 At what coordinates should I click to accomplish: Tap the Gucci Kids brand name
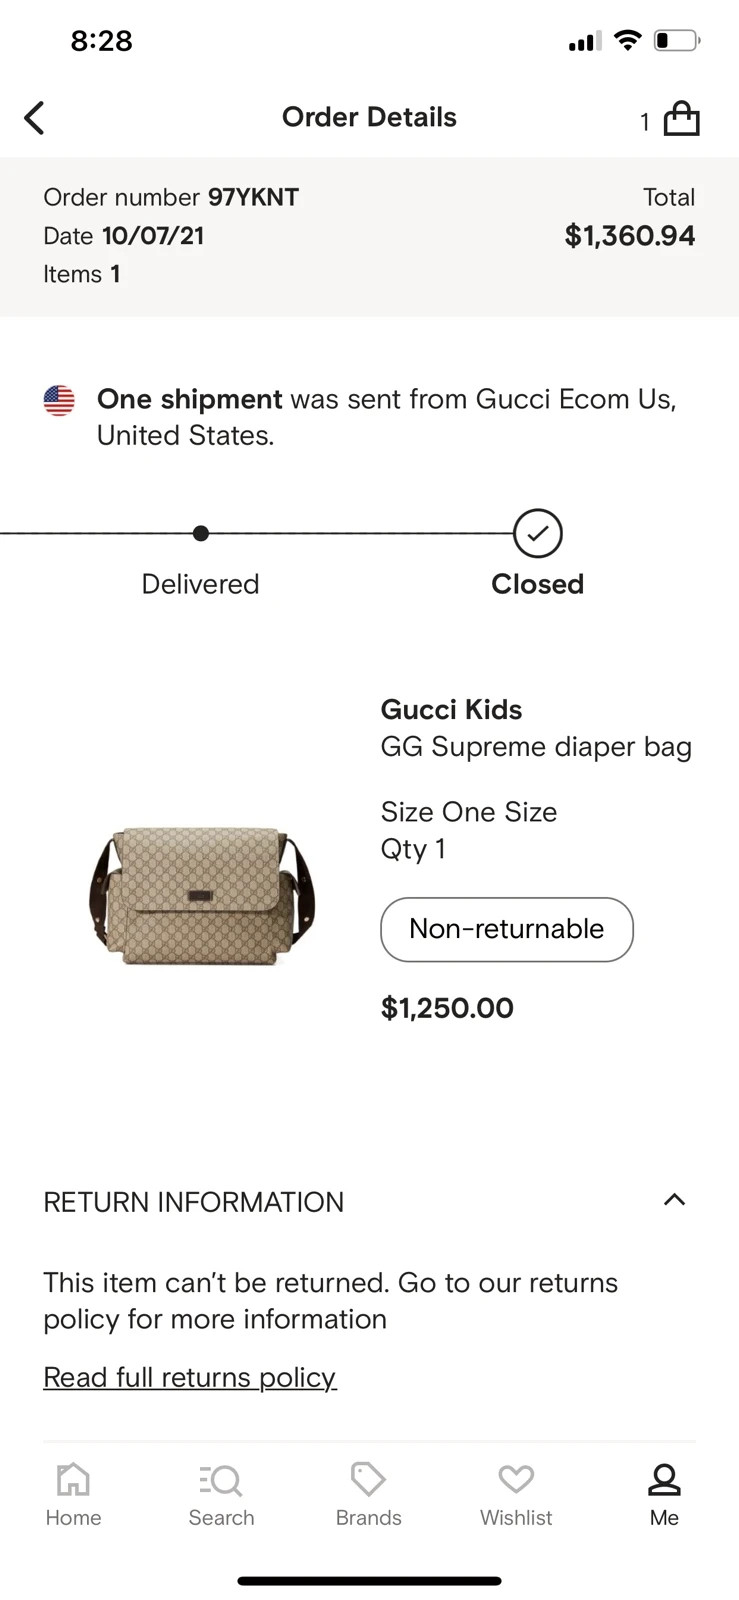(451, 710)
